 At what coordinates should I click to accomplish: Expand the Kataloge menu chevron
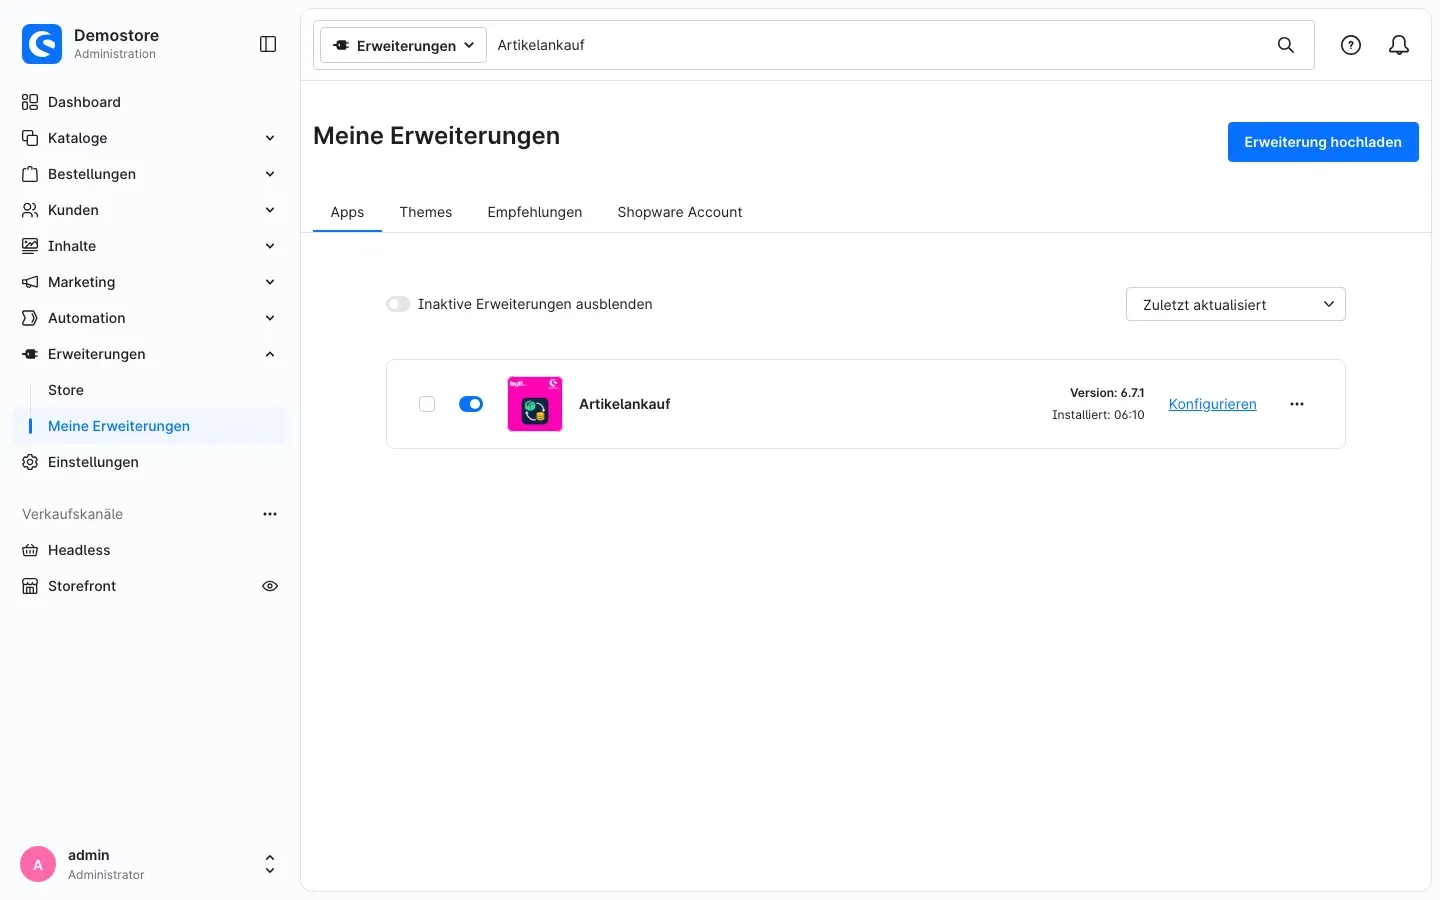coord(270,138)
